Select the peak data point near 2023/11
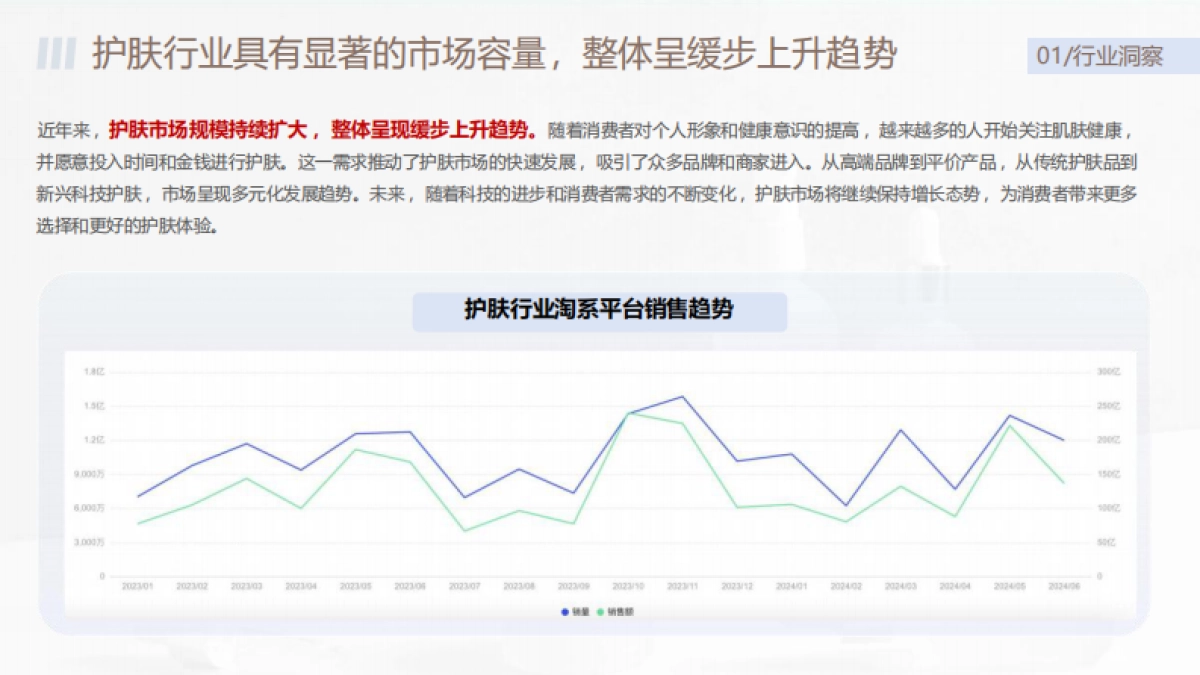The image size is (1200, 675). click(681, 397)
